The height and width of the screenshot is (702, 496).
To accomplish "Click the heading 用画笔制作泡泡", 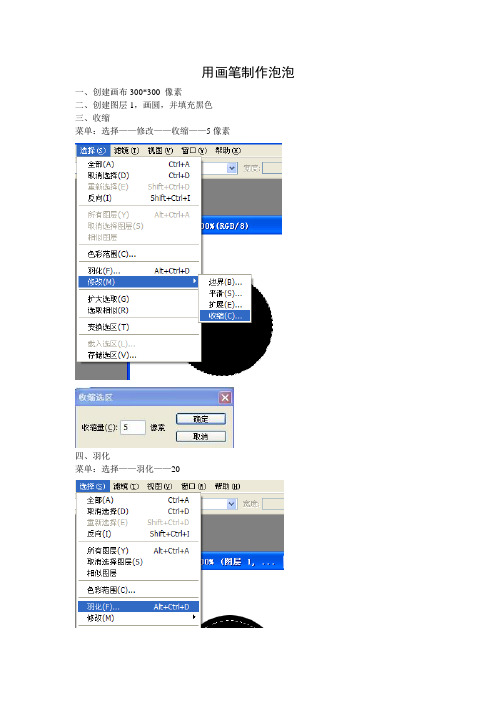I will pos(248,72).
